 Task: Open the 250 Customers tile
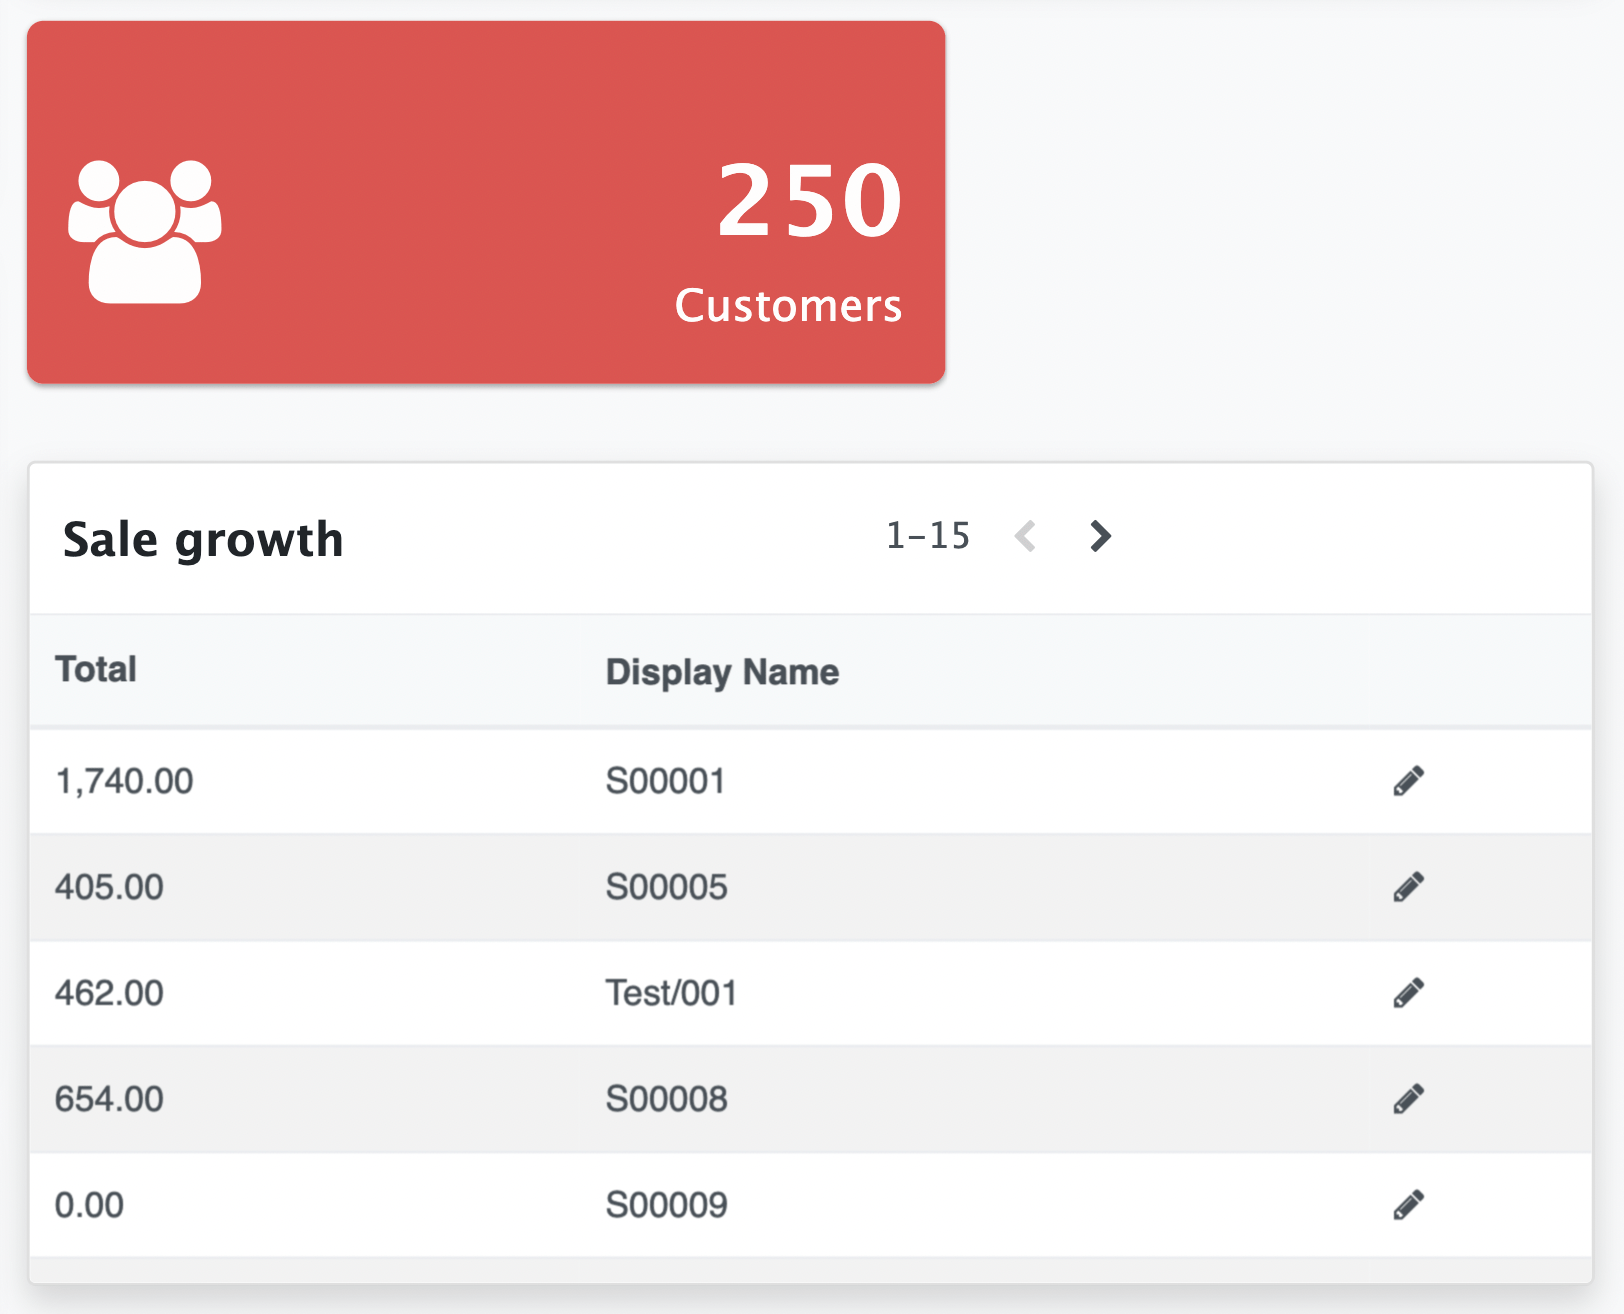486,202
